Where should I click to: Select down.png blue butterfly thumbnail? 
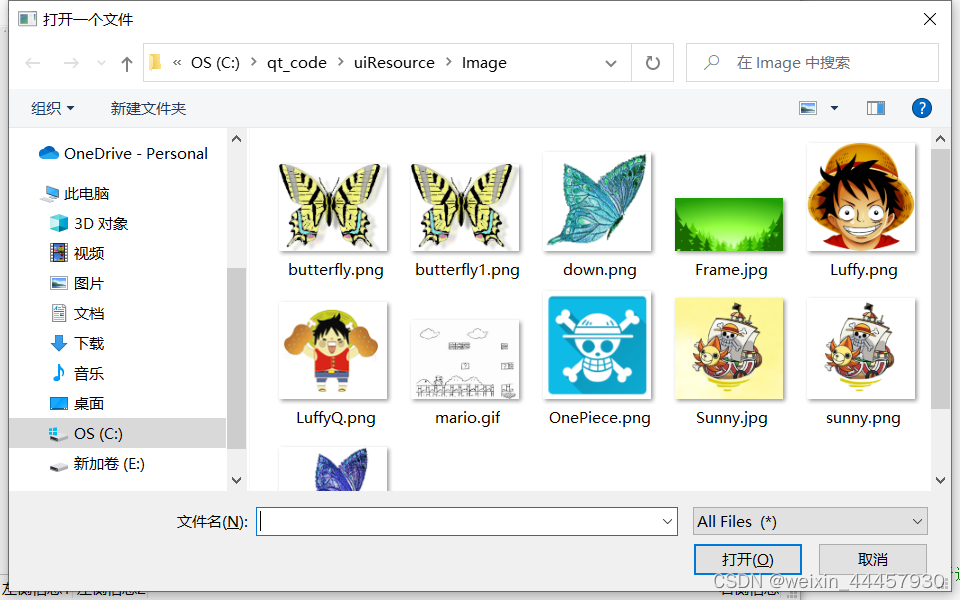click(x=597, y=201)
